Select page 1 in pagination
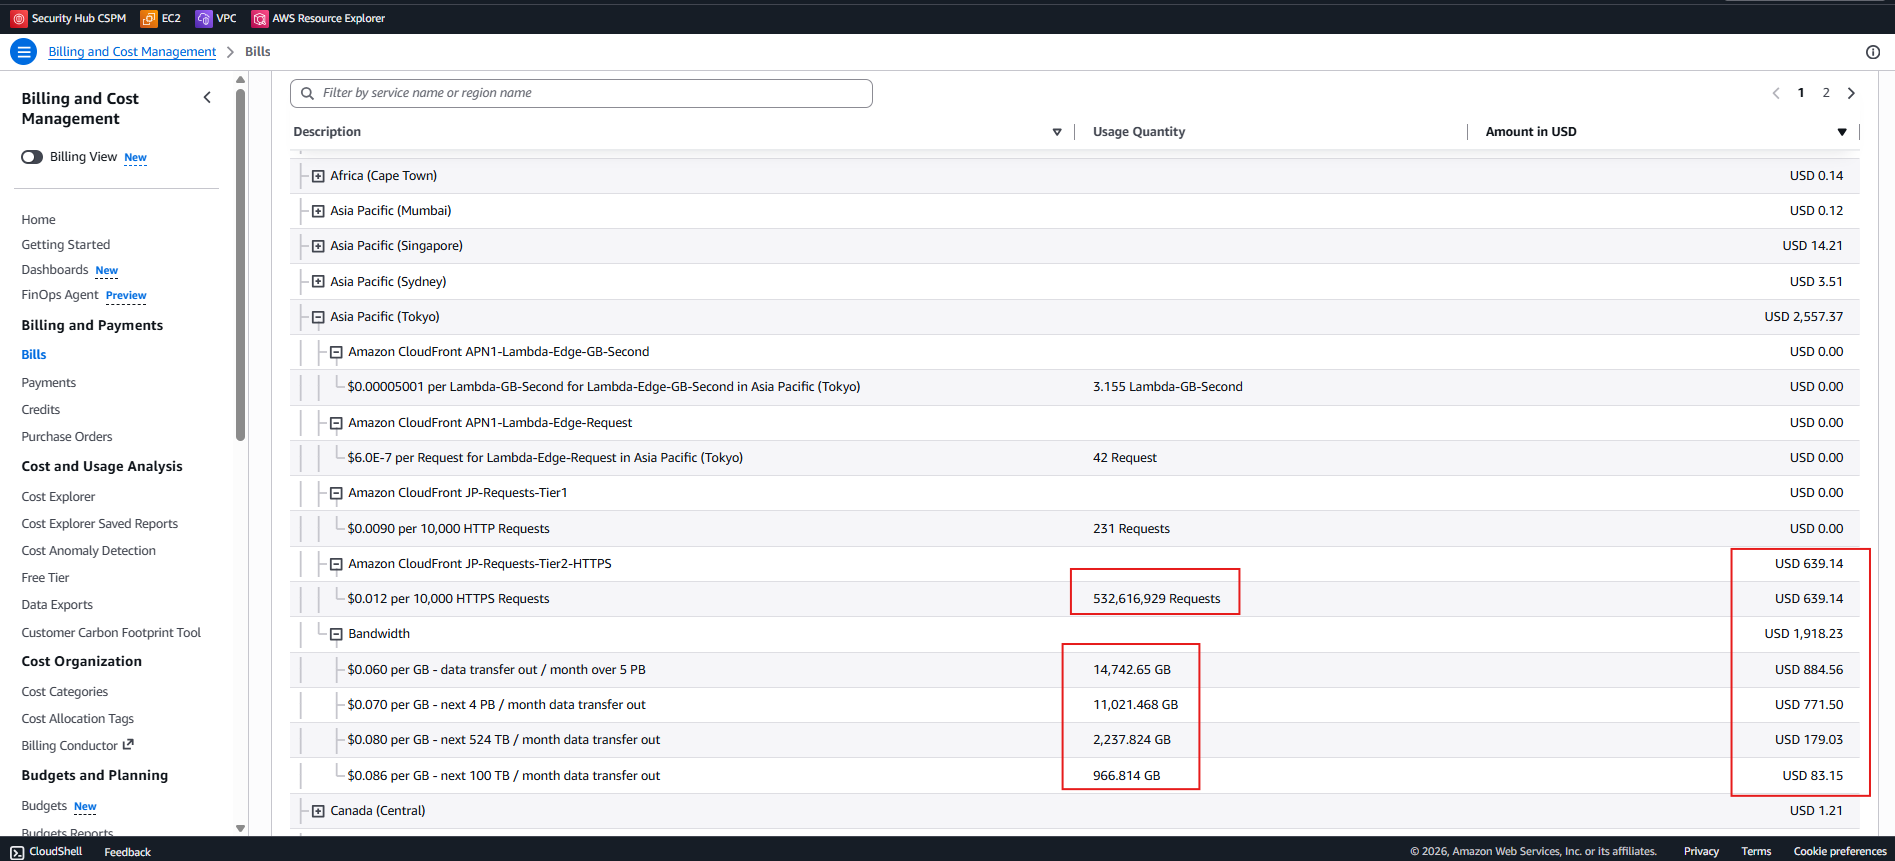This screenshot has width=1895, height=861. [x=1801, y=93]
